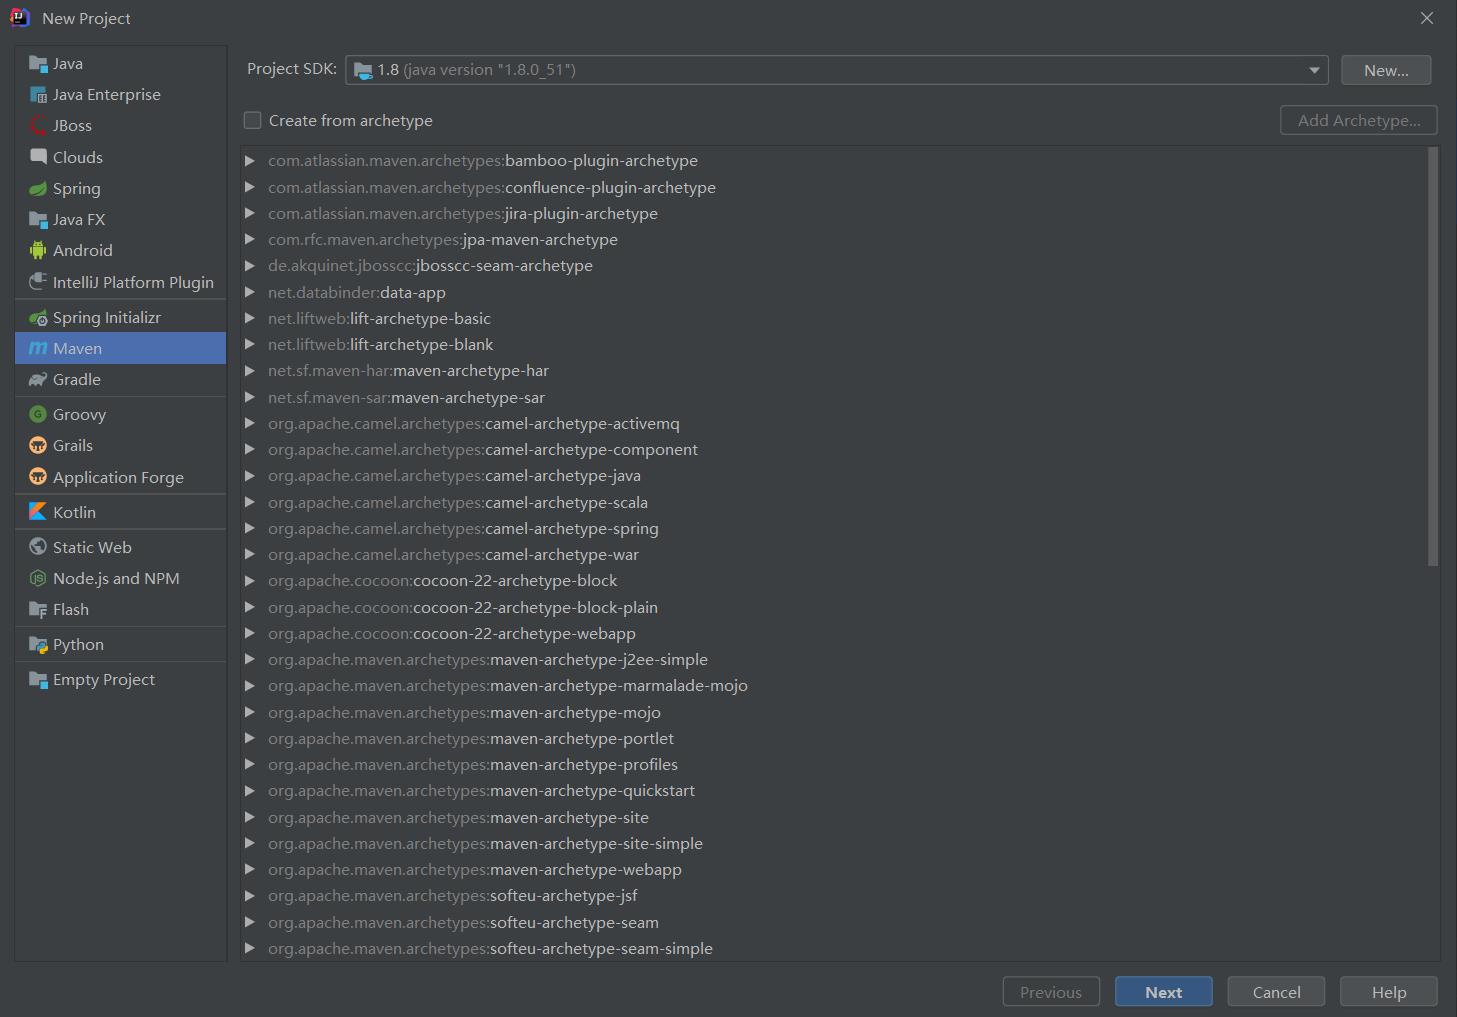Choose the Android robot icon
Screen dimensions: 1457x1017
pos(38,251)
